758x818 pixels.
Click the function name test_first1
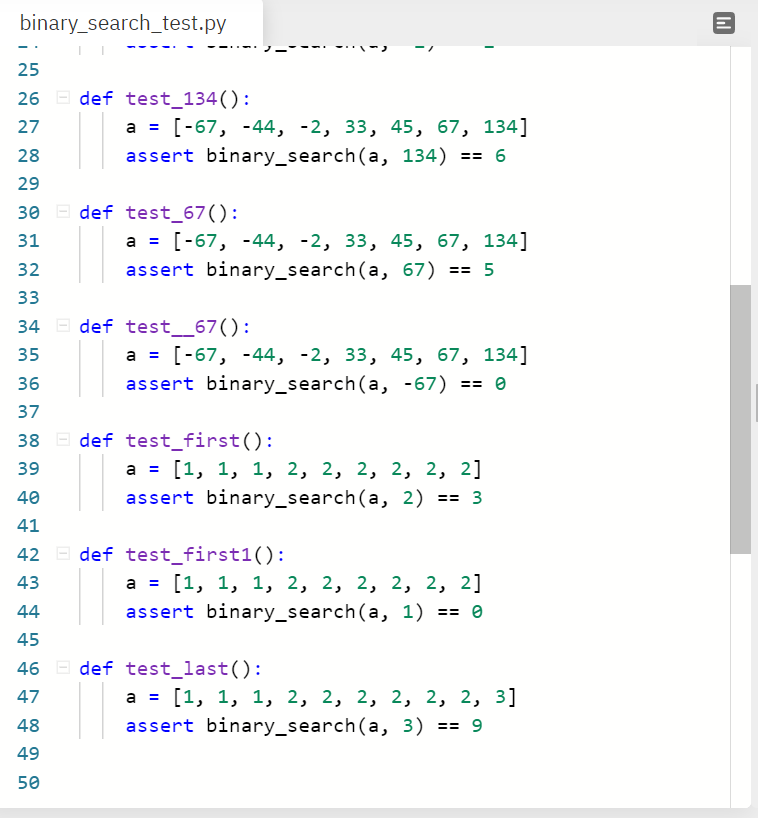tap(188, 555)
